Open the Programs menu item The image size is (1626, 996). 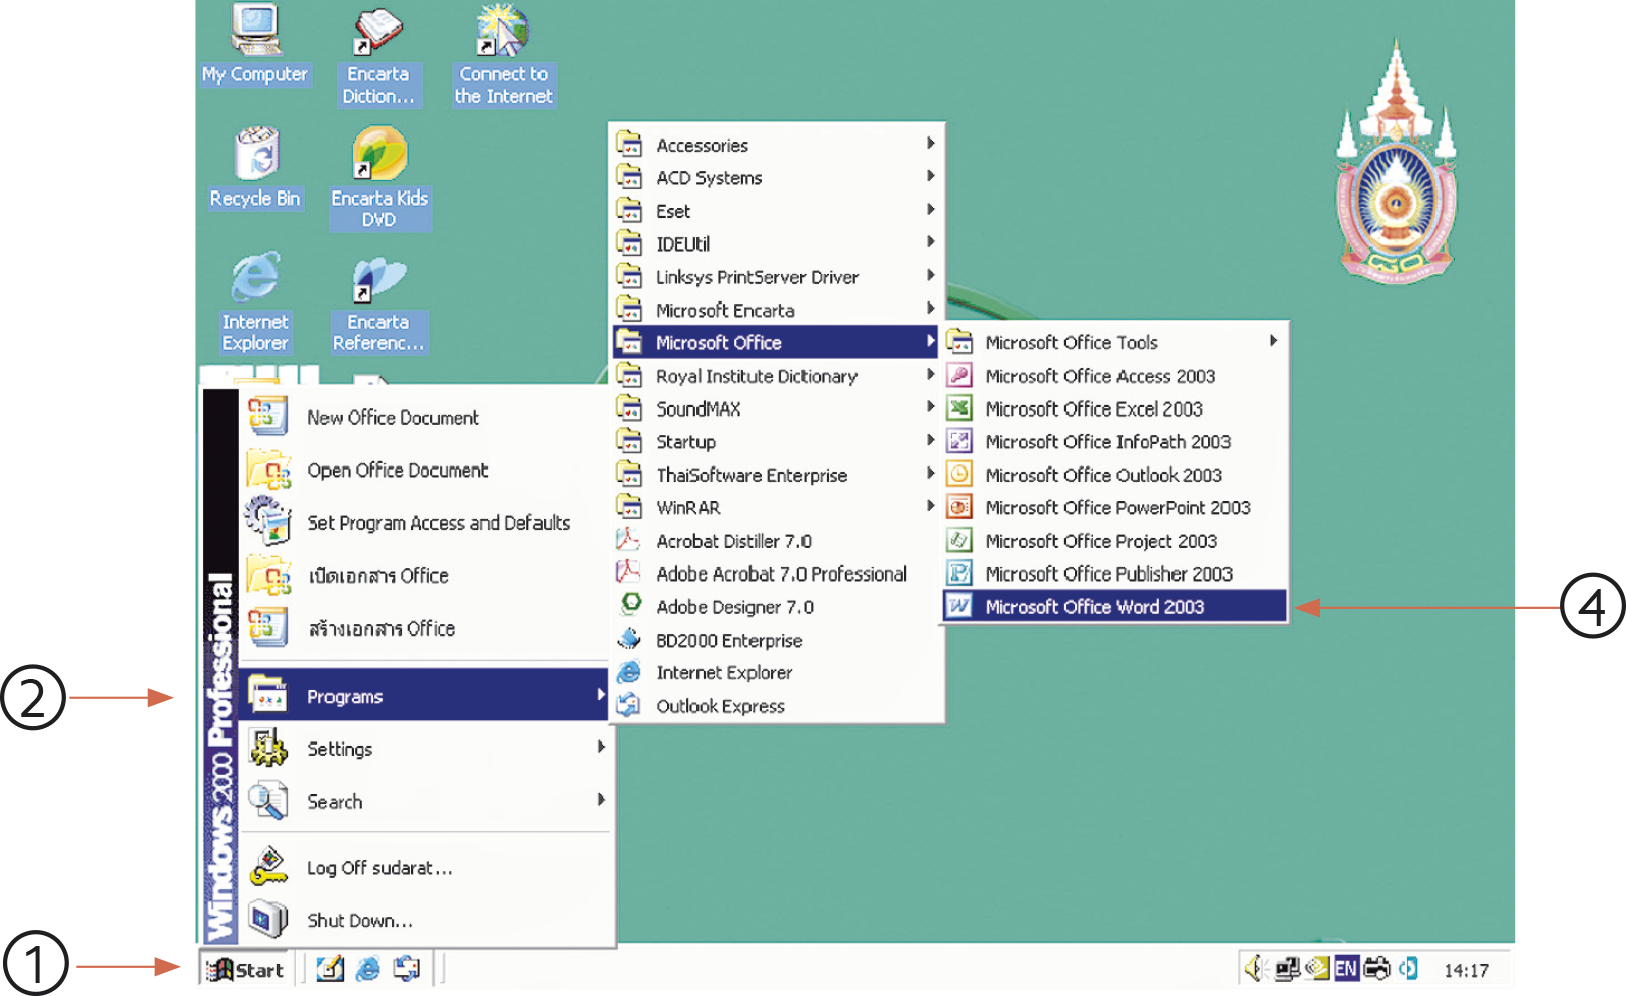click(x=425, y=696)
